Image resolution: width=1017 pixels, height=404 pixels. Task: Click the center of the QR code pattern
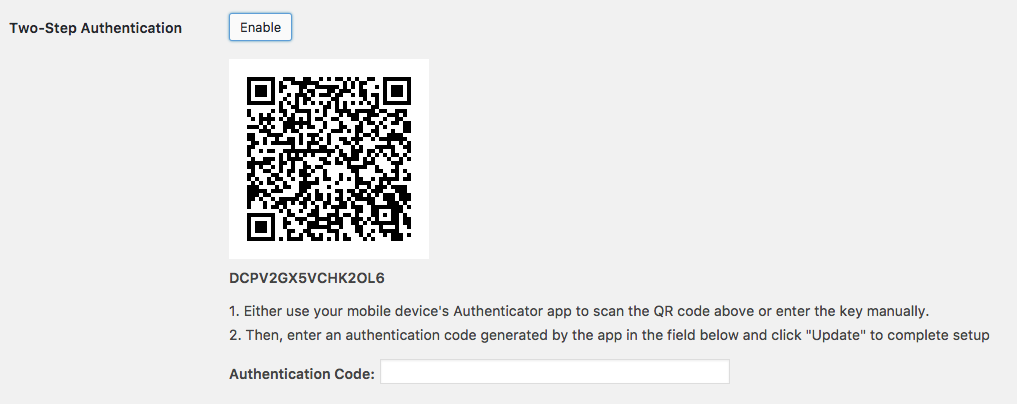329,159
